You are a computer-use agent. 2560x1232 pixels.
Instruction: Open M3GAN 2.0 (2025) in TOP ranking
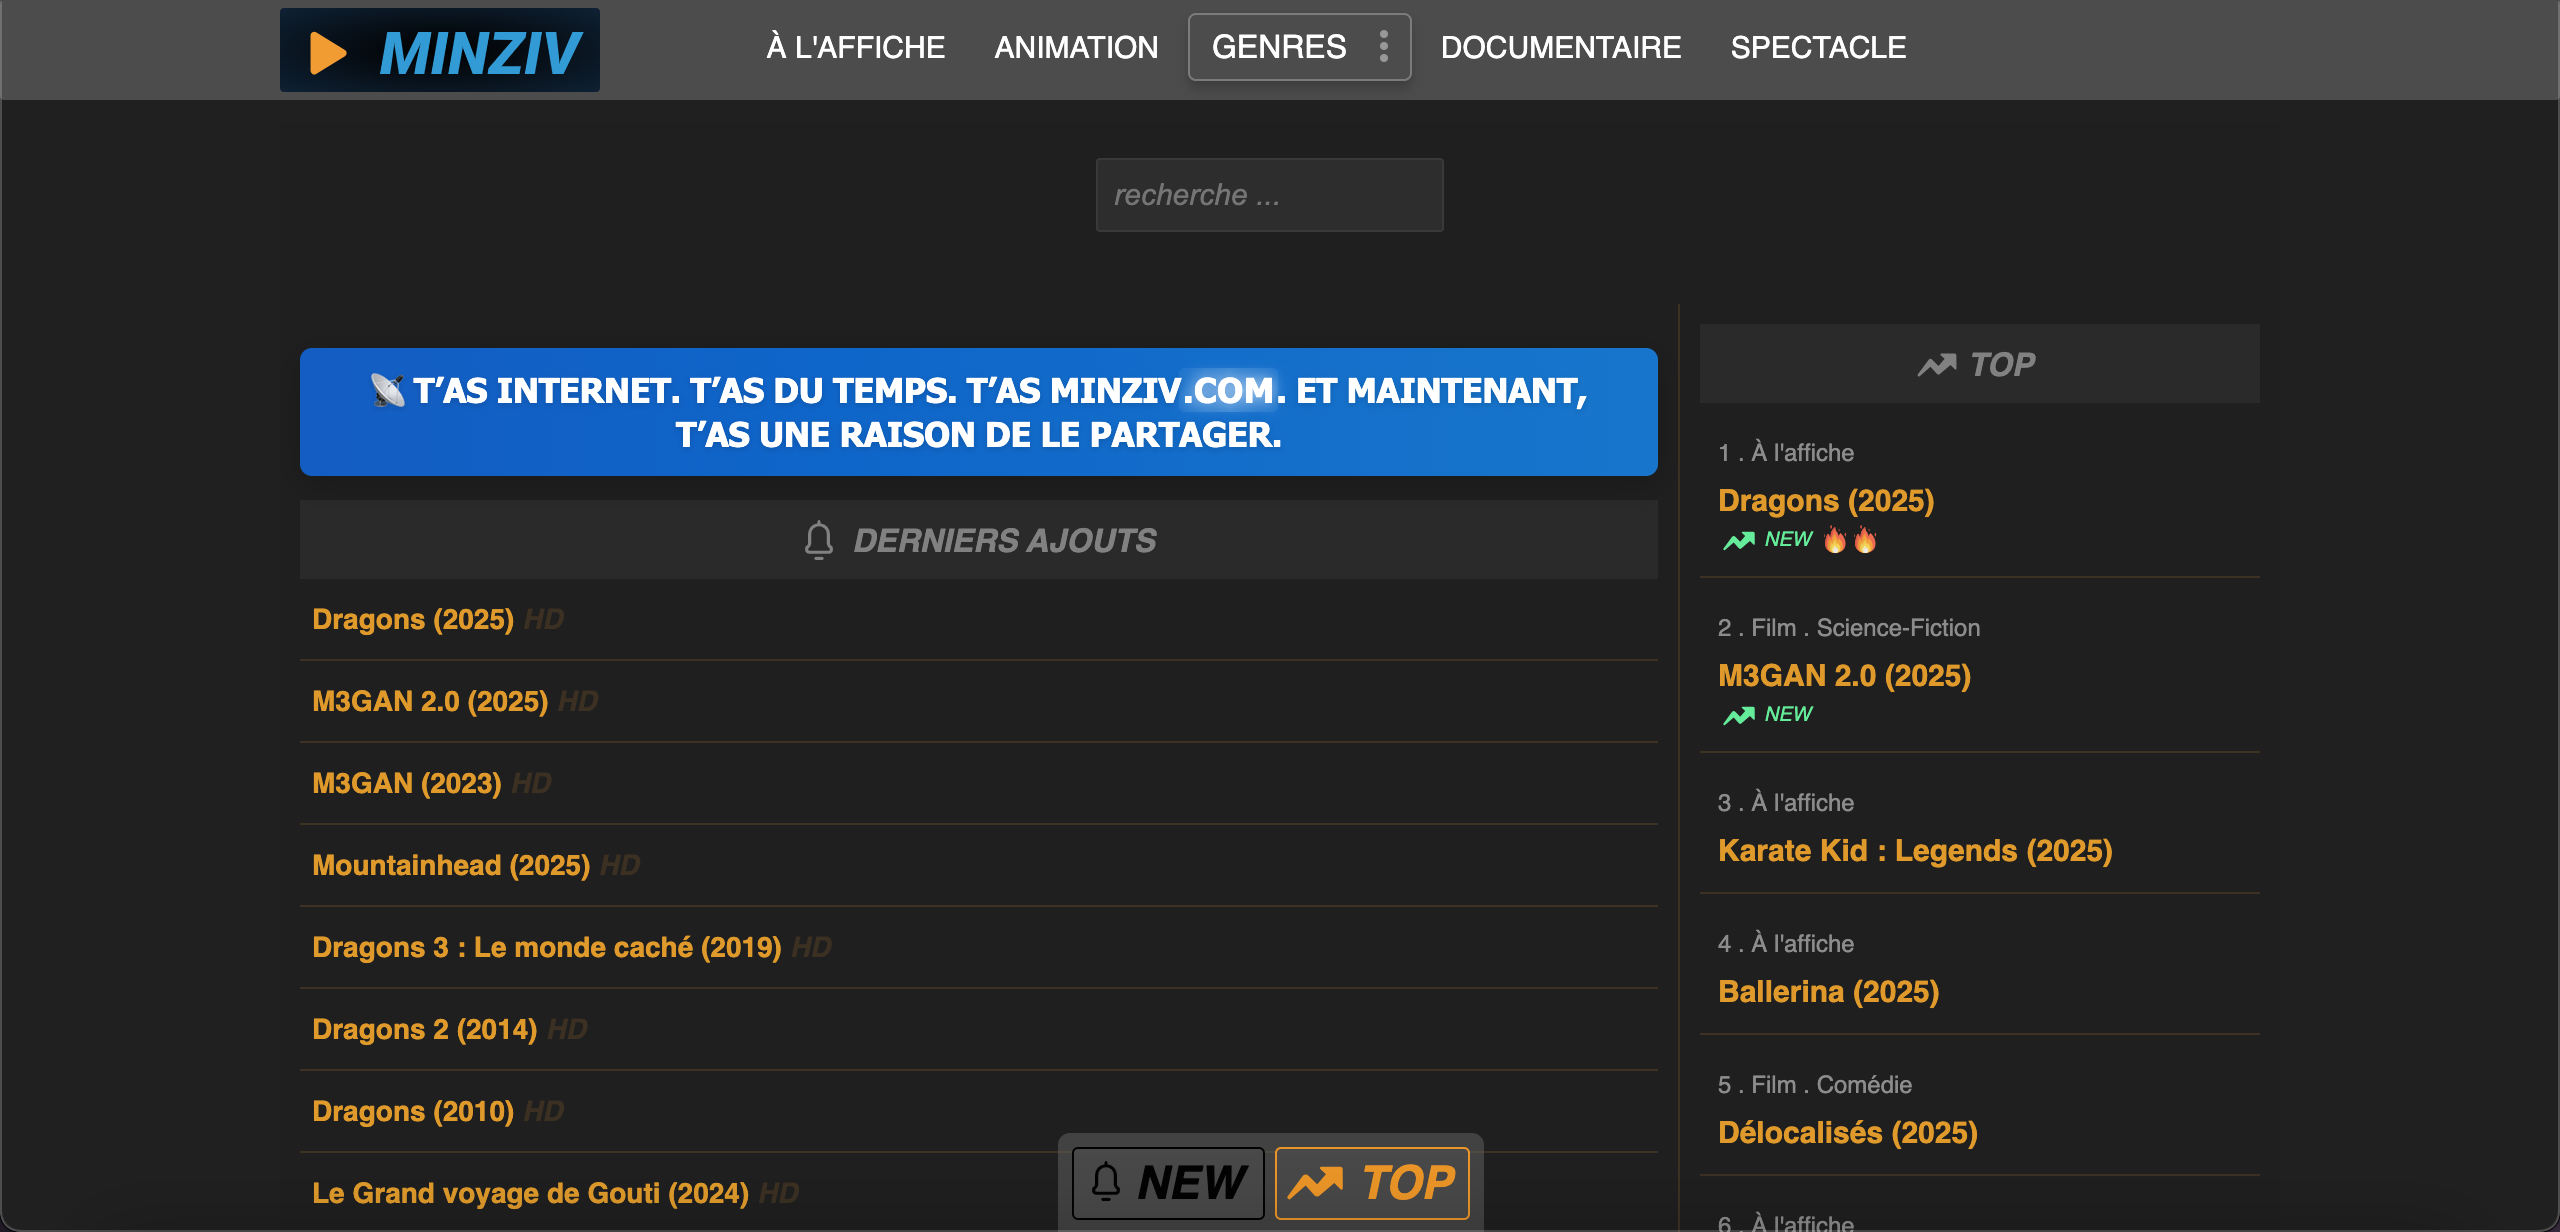1844,675
